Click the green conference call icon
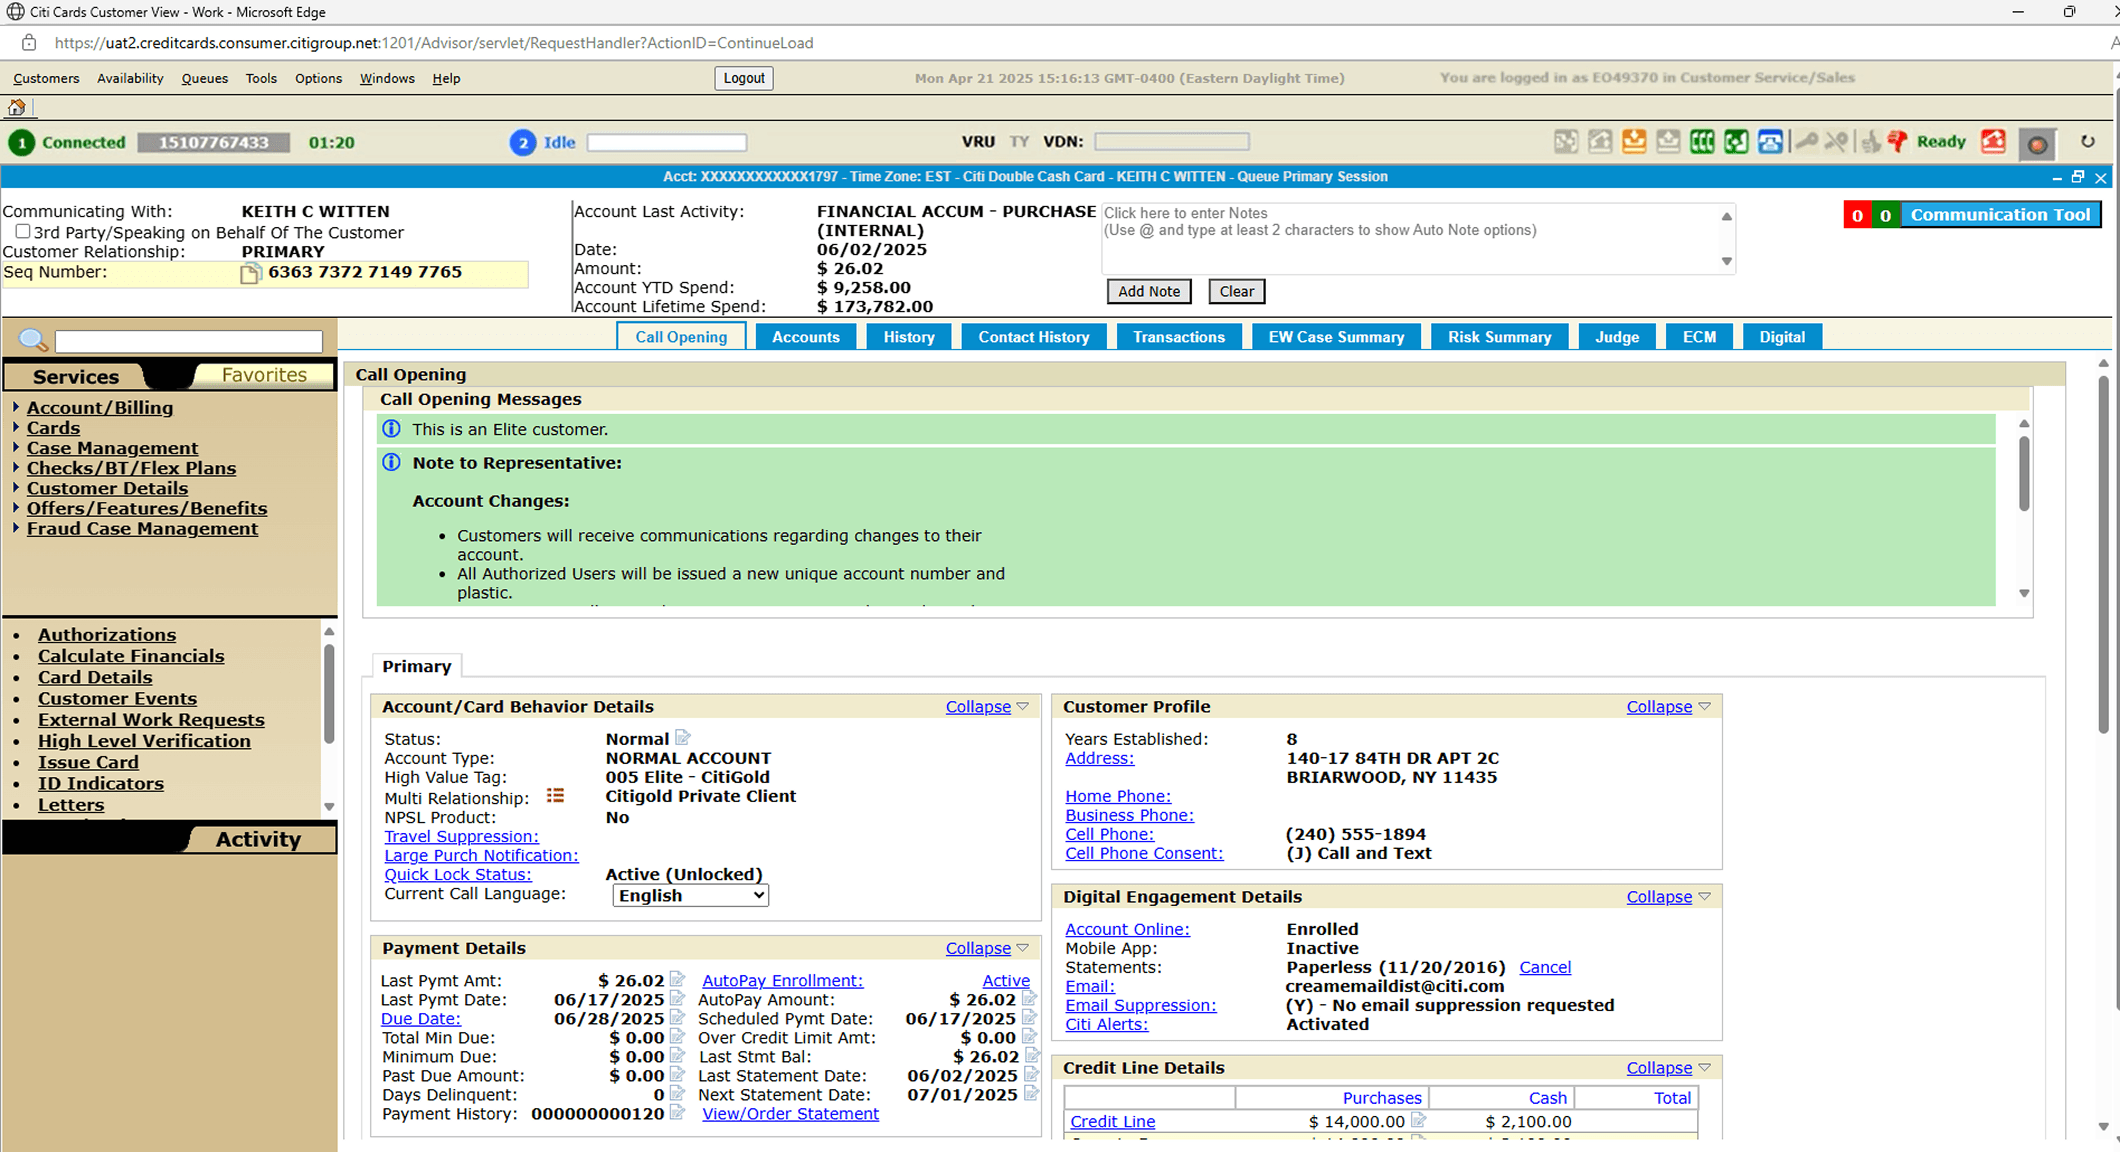 (x=1702, y=142)
